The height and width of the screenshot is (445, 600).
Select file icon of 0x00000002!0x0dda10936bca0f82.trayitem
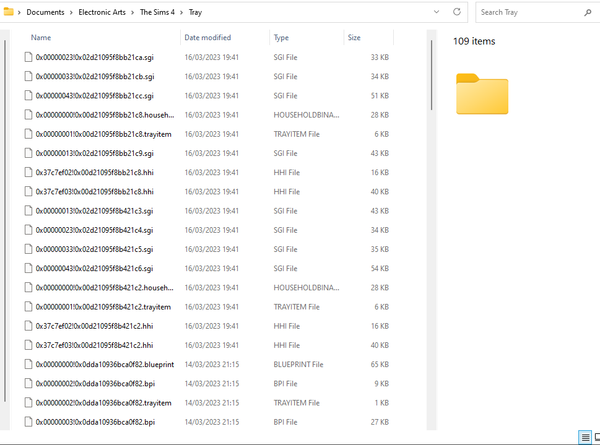coord(28,403)
